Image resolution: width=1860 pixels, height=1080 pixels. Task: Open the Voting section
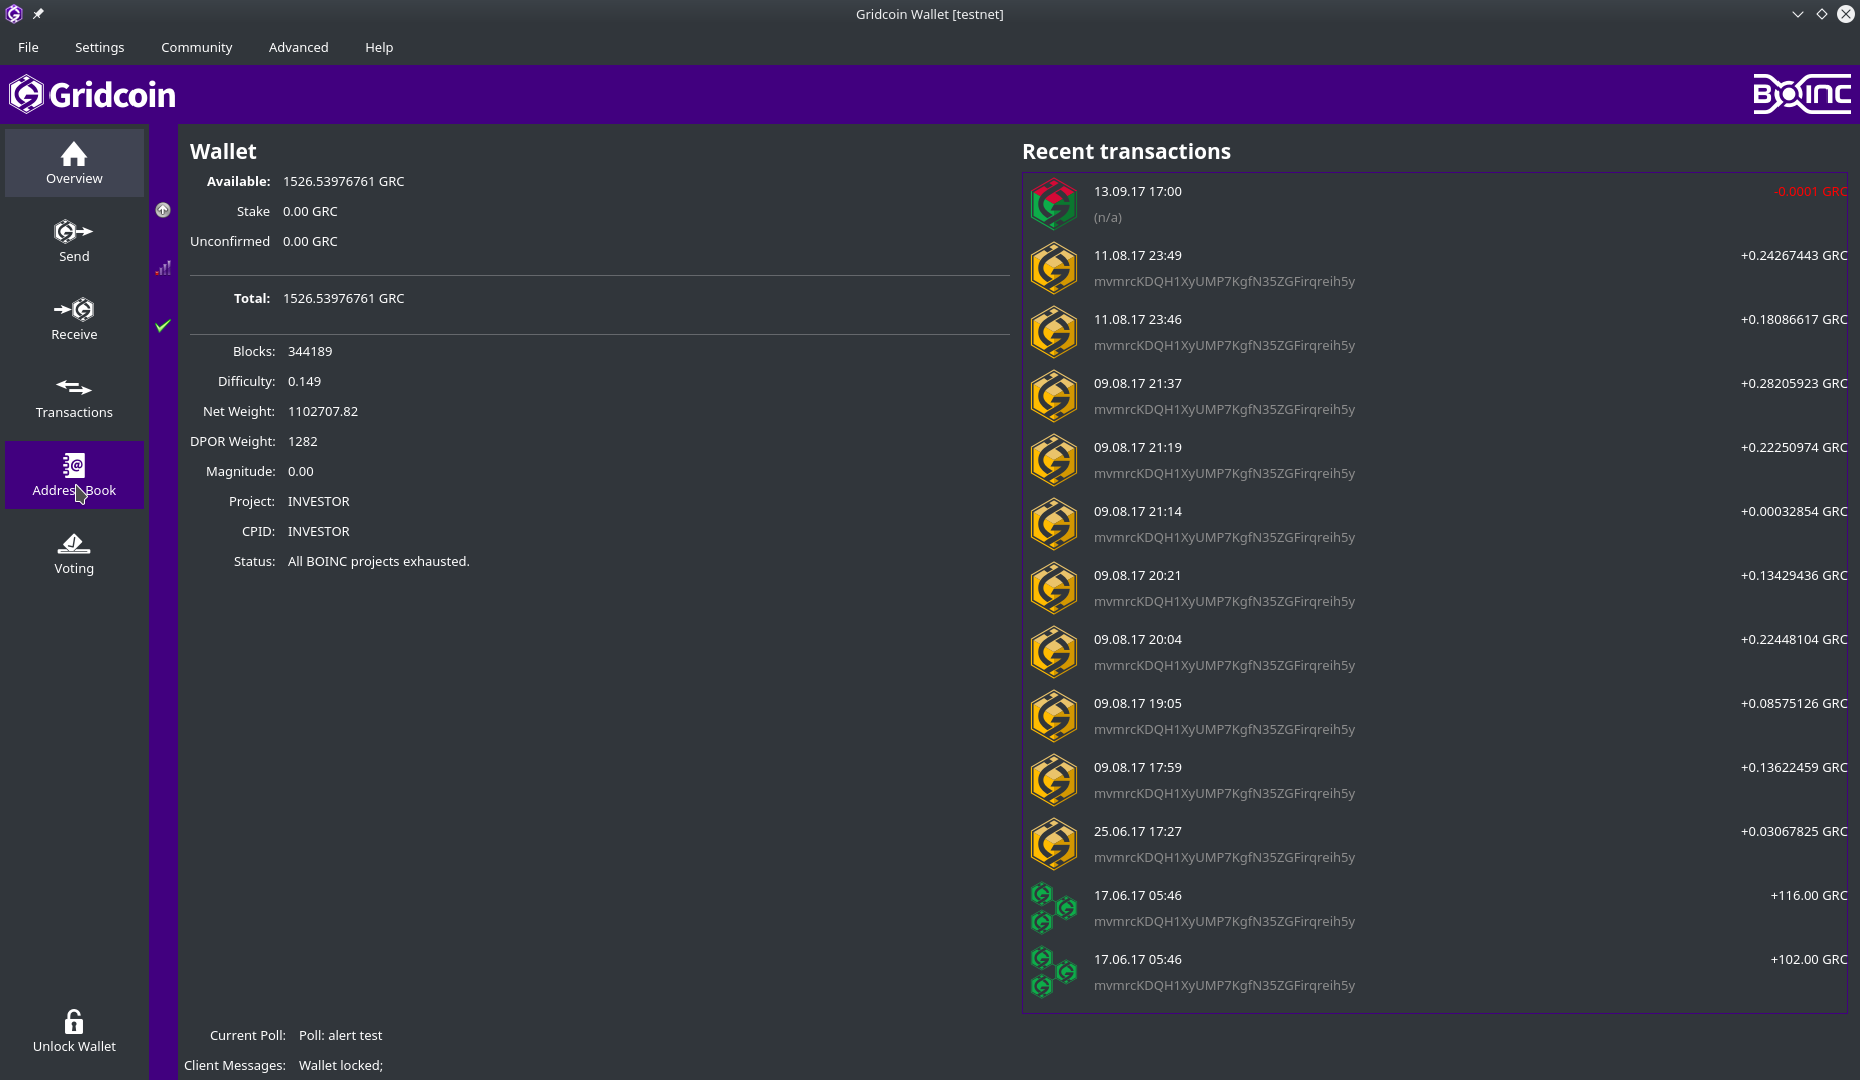coord(74,553)
